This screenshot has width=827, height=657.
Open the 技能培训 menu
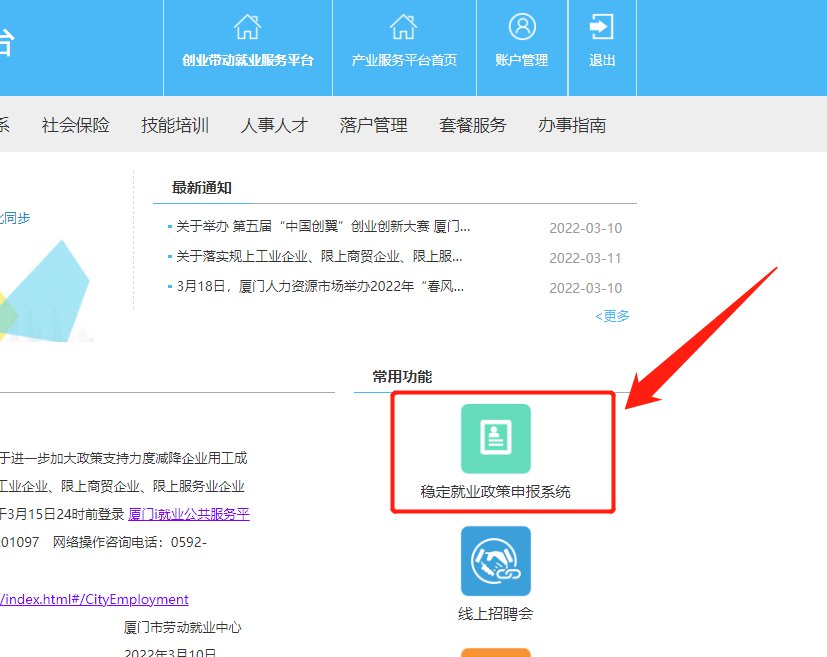coord(175,125)
